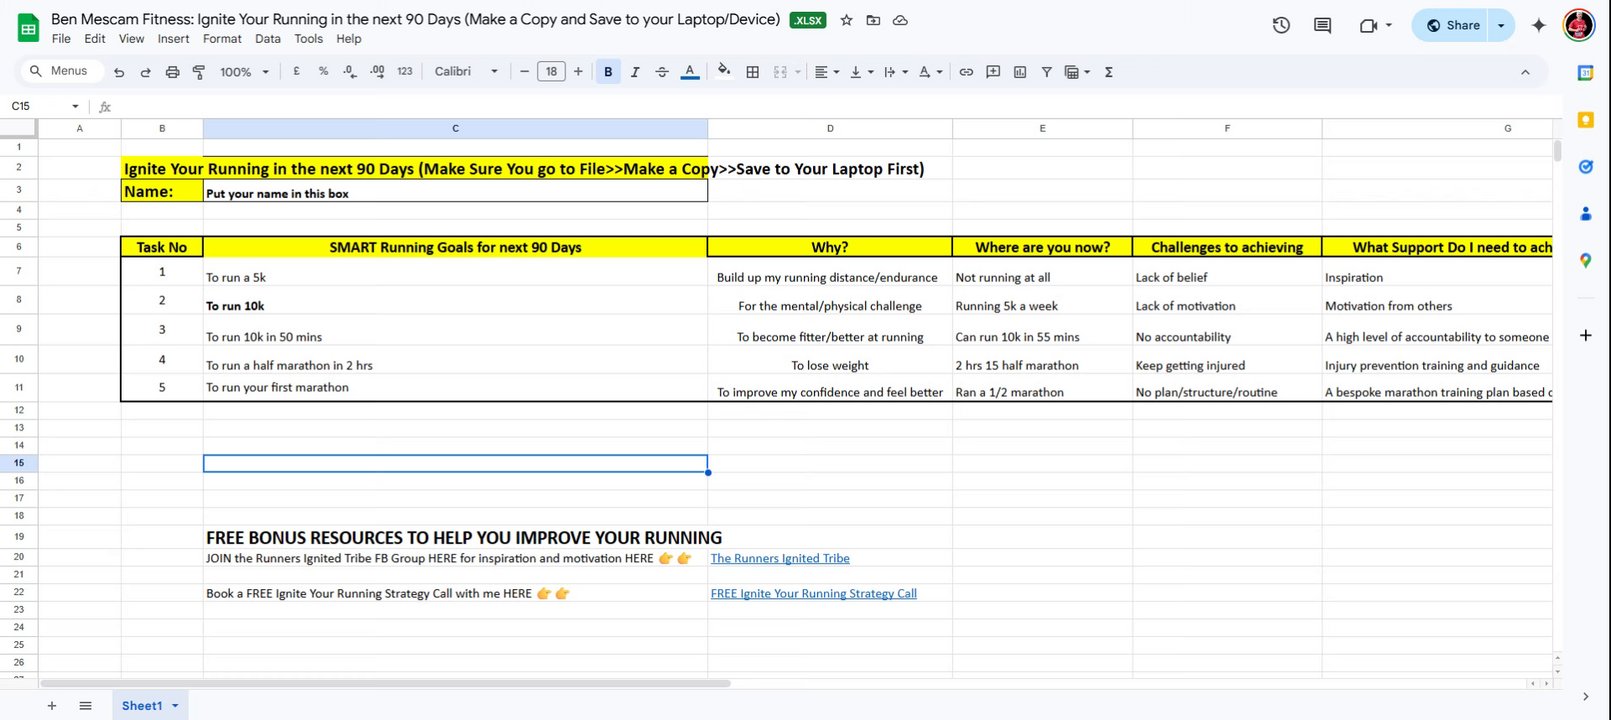
Task: Check the cloud document status icon
Action: (x=900, y=20)
